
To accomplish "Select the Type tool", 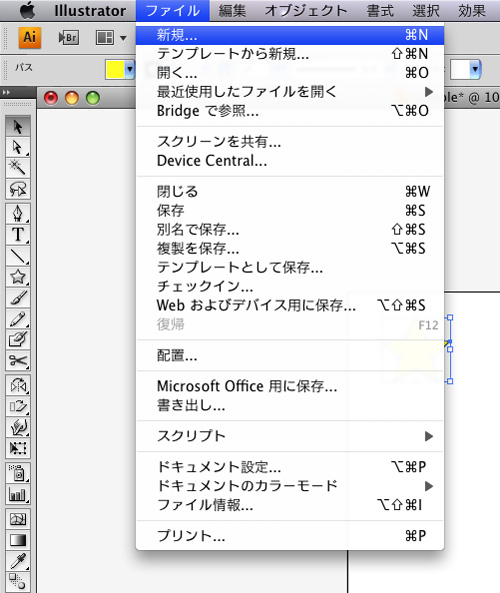I will click(x=18, y=235).
